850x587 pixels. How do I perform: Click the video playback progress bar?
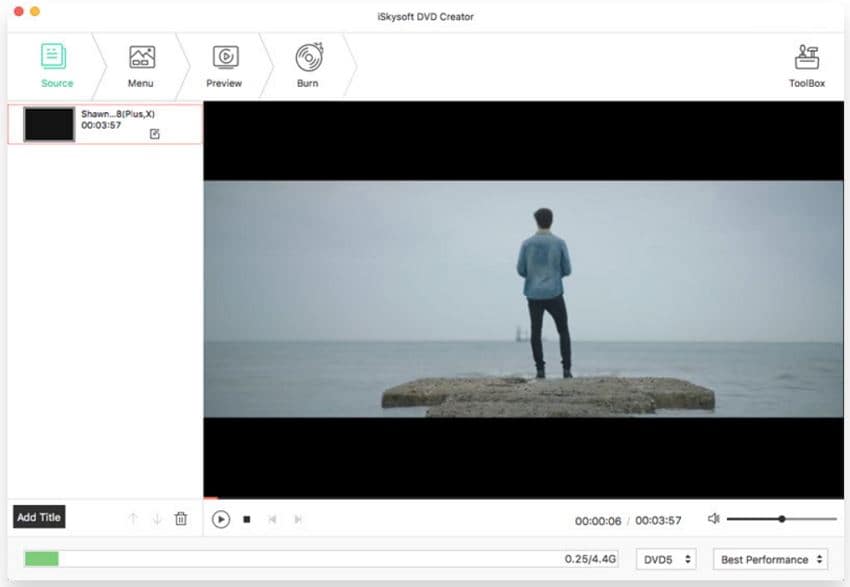pos(524,498)
